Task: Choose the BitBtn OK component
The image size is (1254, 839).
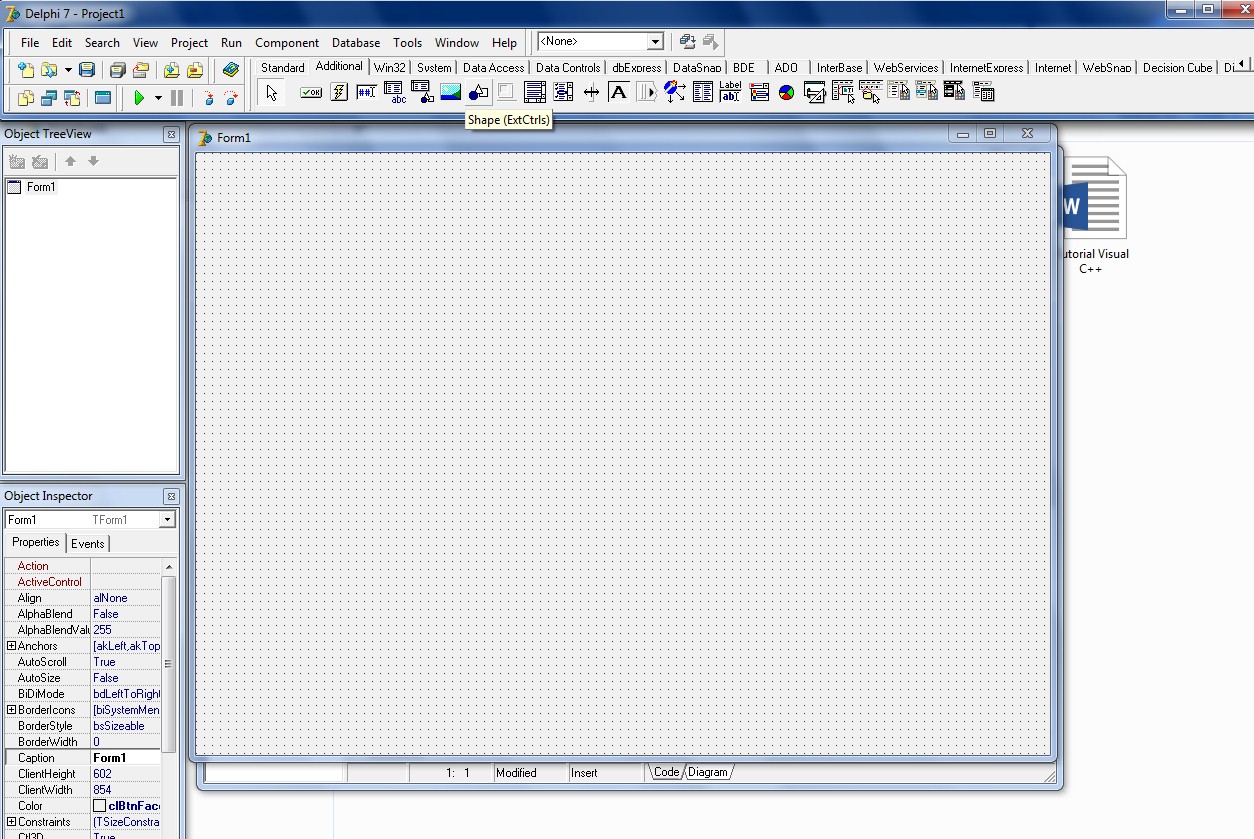Action: point(311,91)
